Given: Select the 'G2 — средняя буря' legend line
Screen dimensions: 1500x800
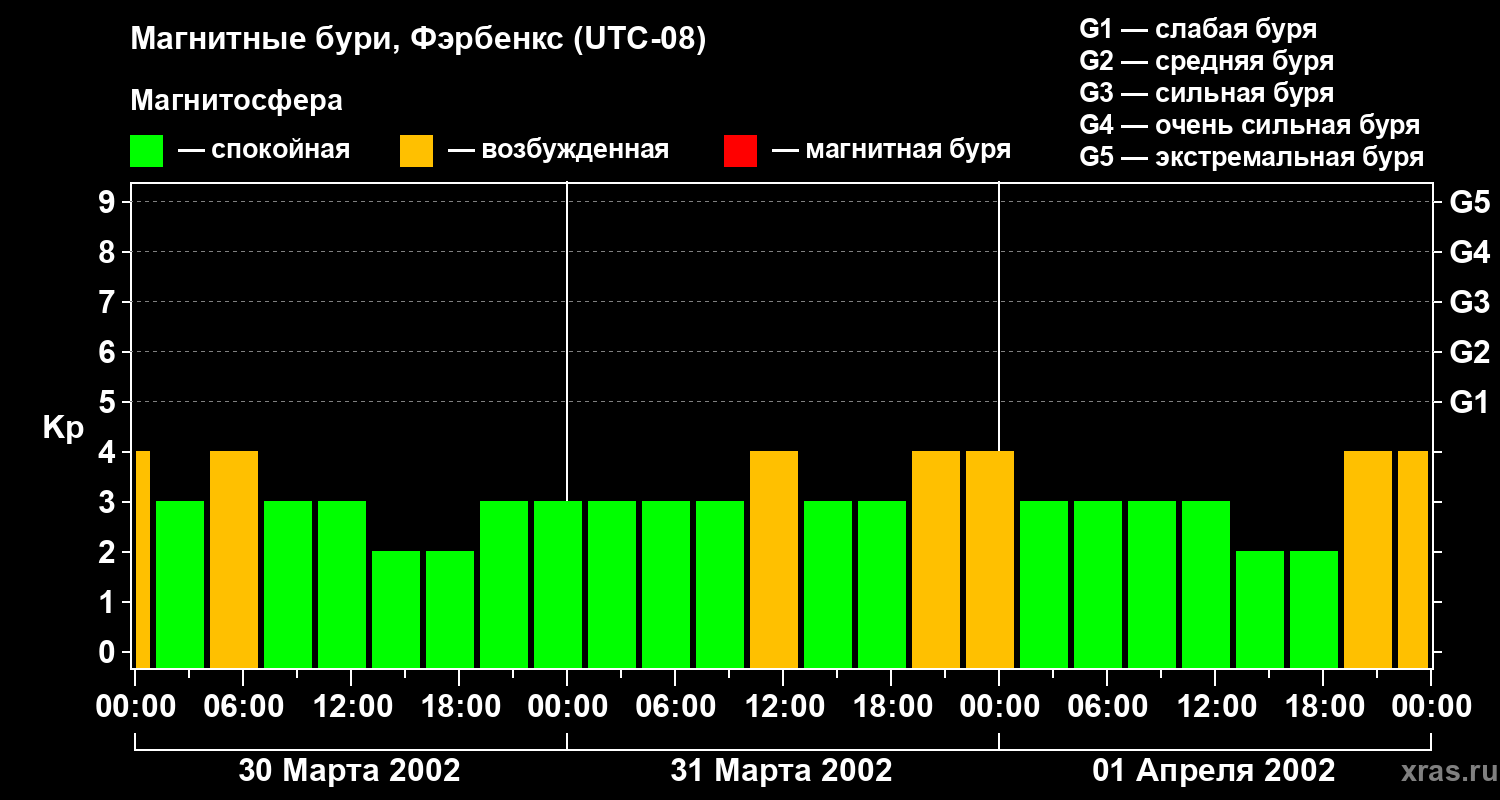Looking at the screenshot, I should click(x=1206, y=61).
